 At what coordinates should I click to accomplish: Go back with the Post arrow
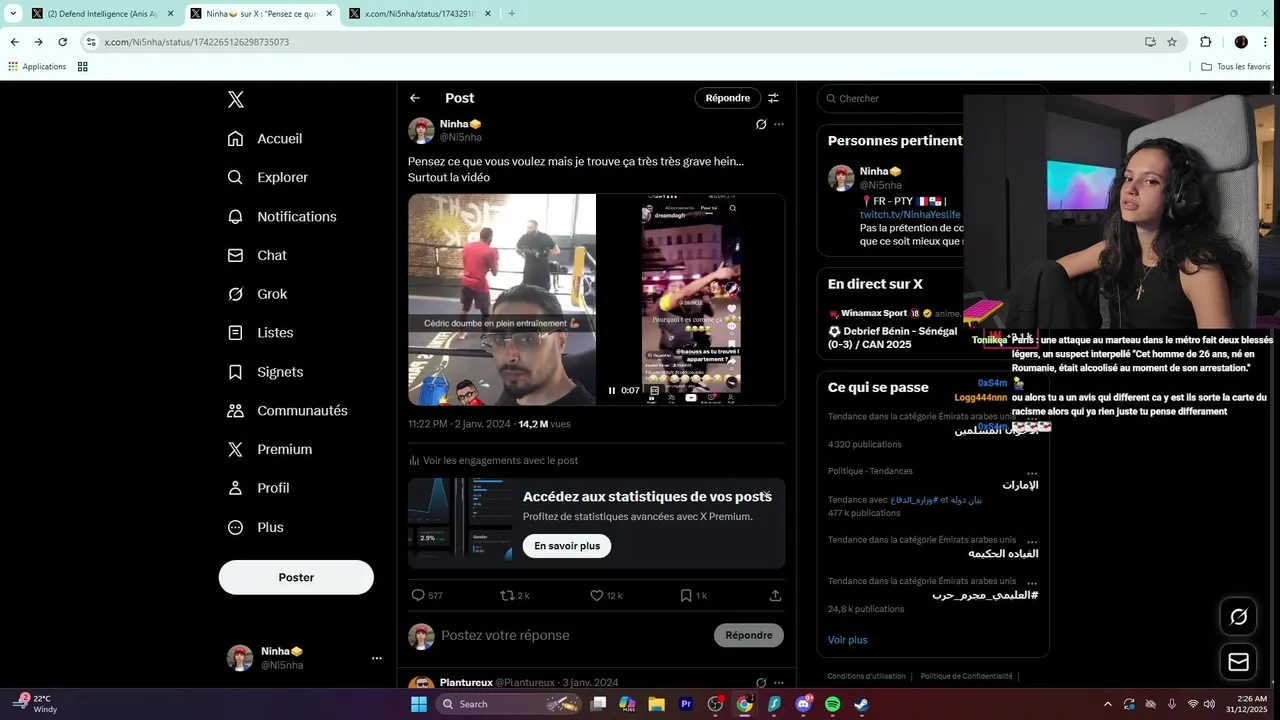coord(415,98)
